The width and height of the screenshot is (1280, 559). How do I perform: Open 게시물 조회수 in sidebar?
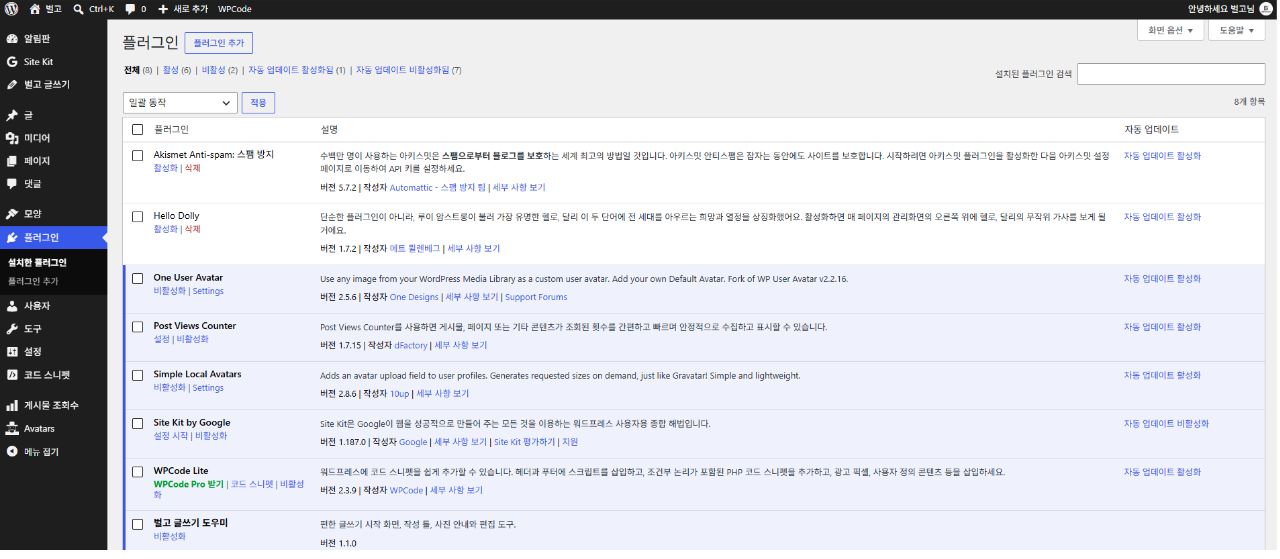[53, 405]
